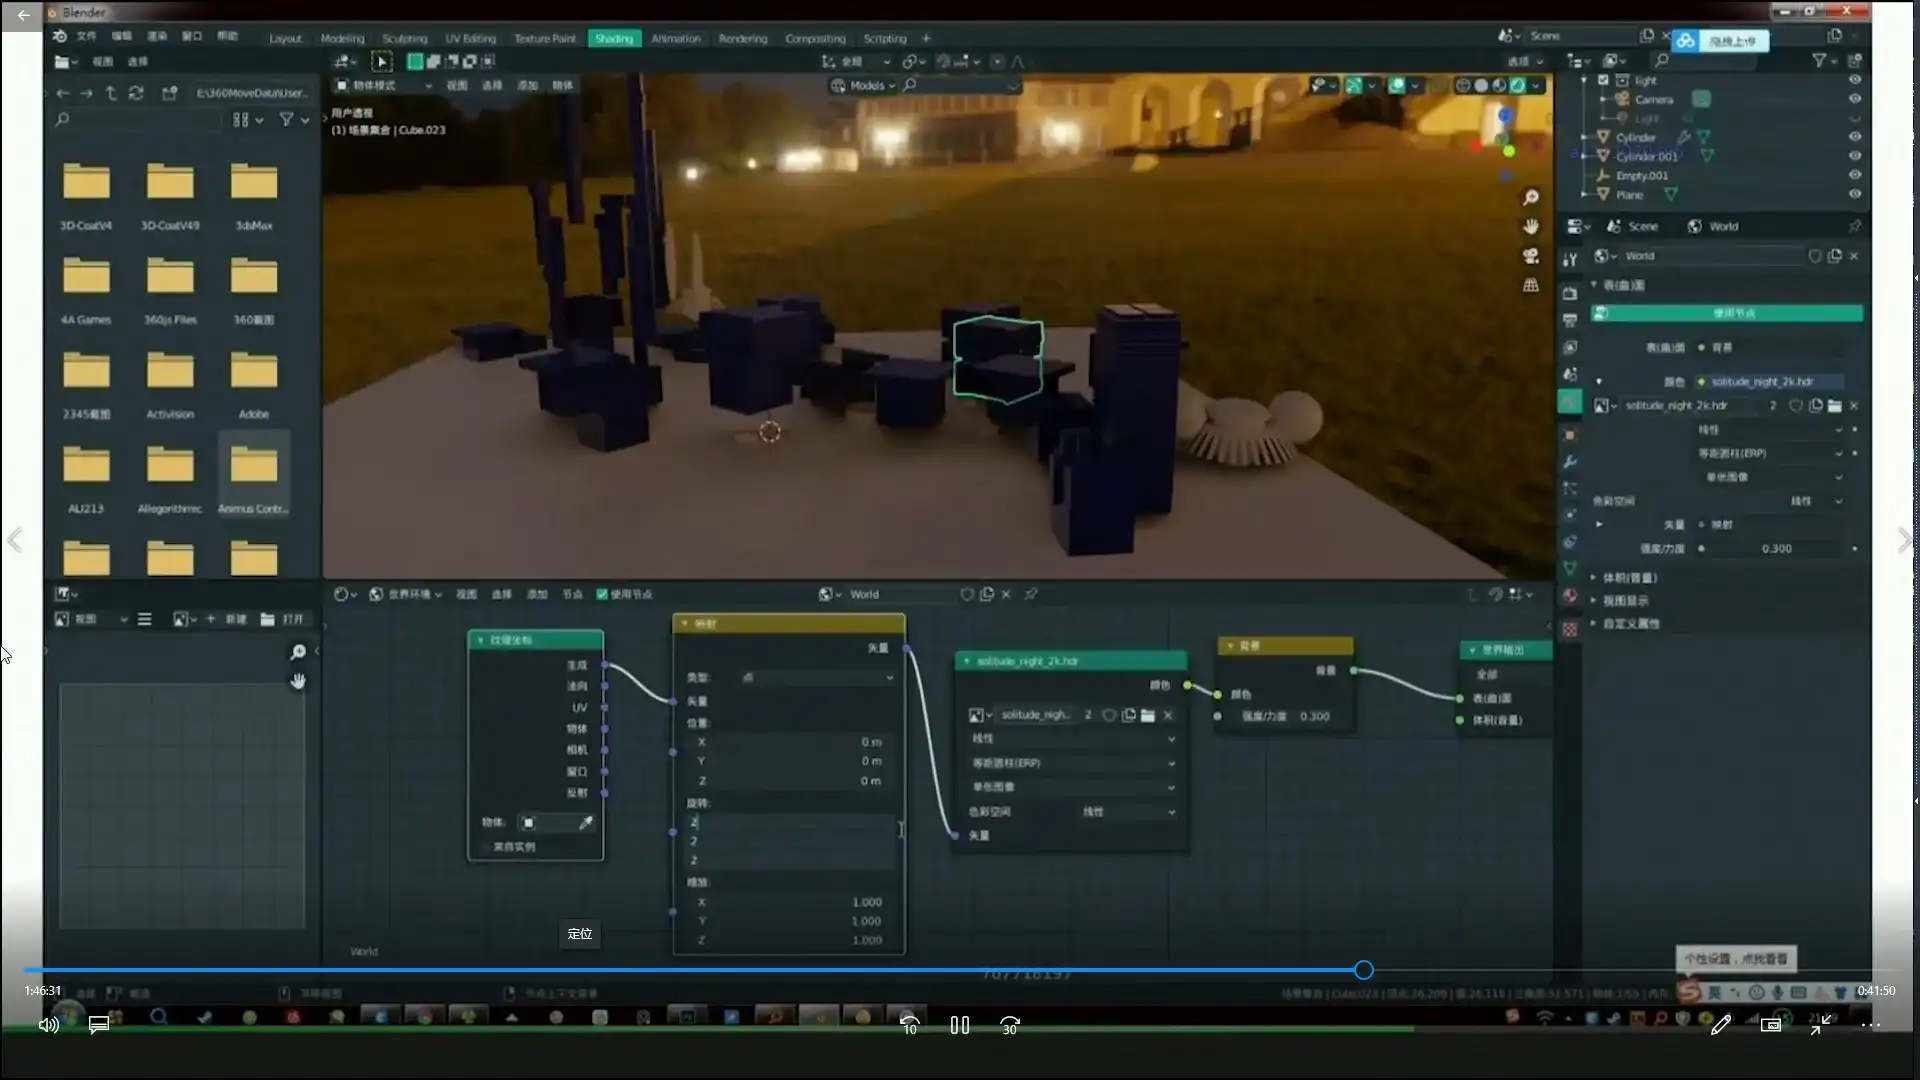Screen dimensions: 1920x1080
Task: Pin the properties editor with pin icon
Action: [1855, 227]
